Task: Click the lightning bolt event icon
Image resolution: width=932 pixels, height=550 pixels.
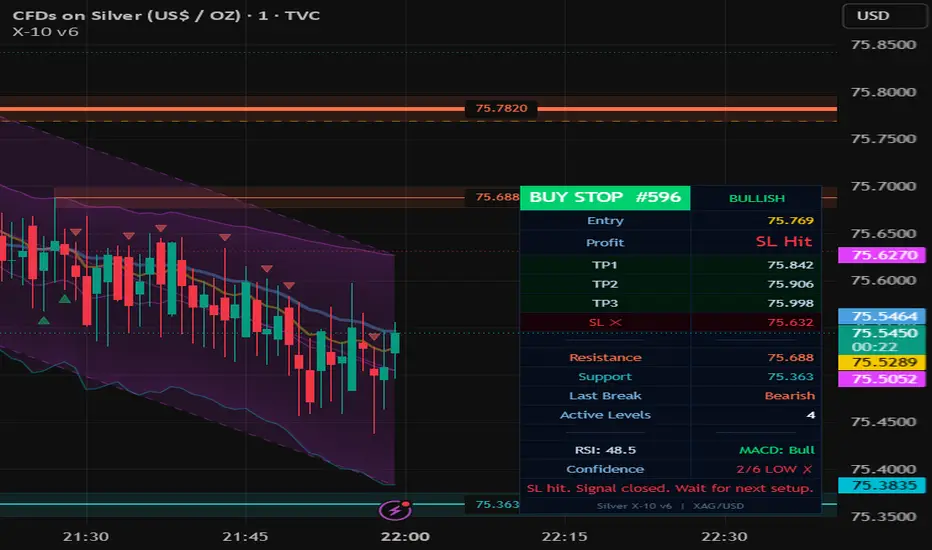Action: [x=395, y=510]
